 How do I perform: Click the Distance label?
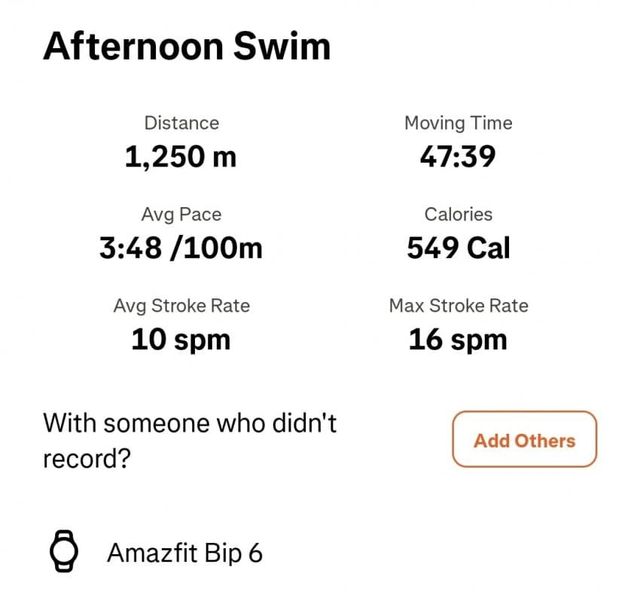click(181, 123)
